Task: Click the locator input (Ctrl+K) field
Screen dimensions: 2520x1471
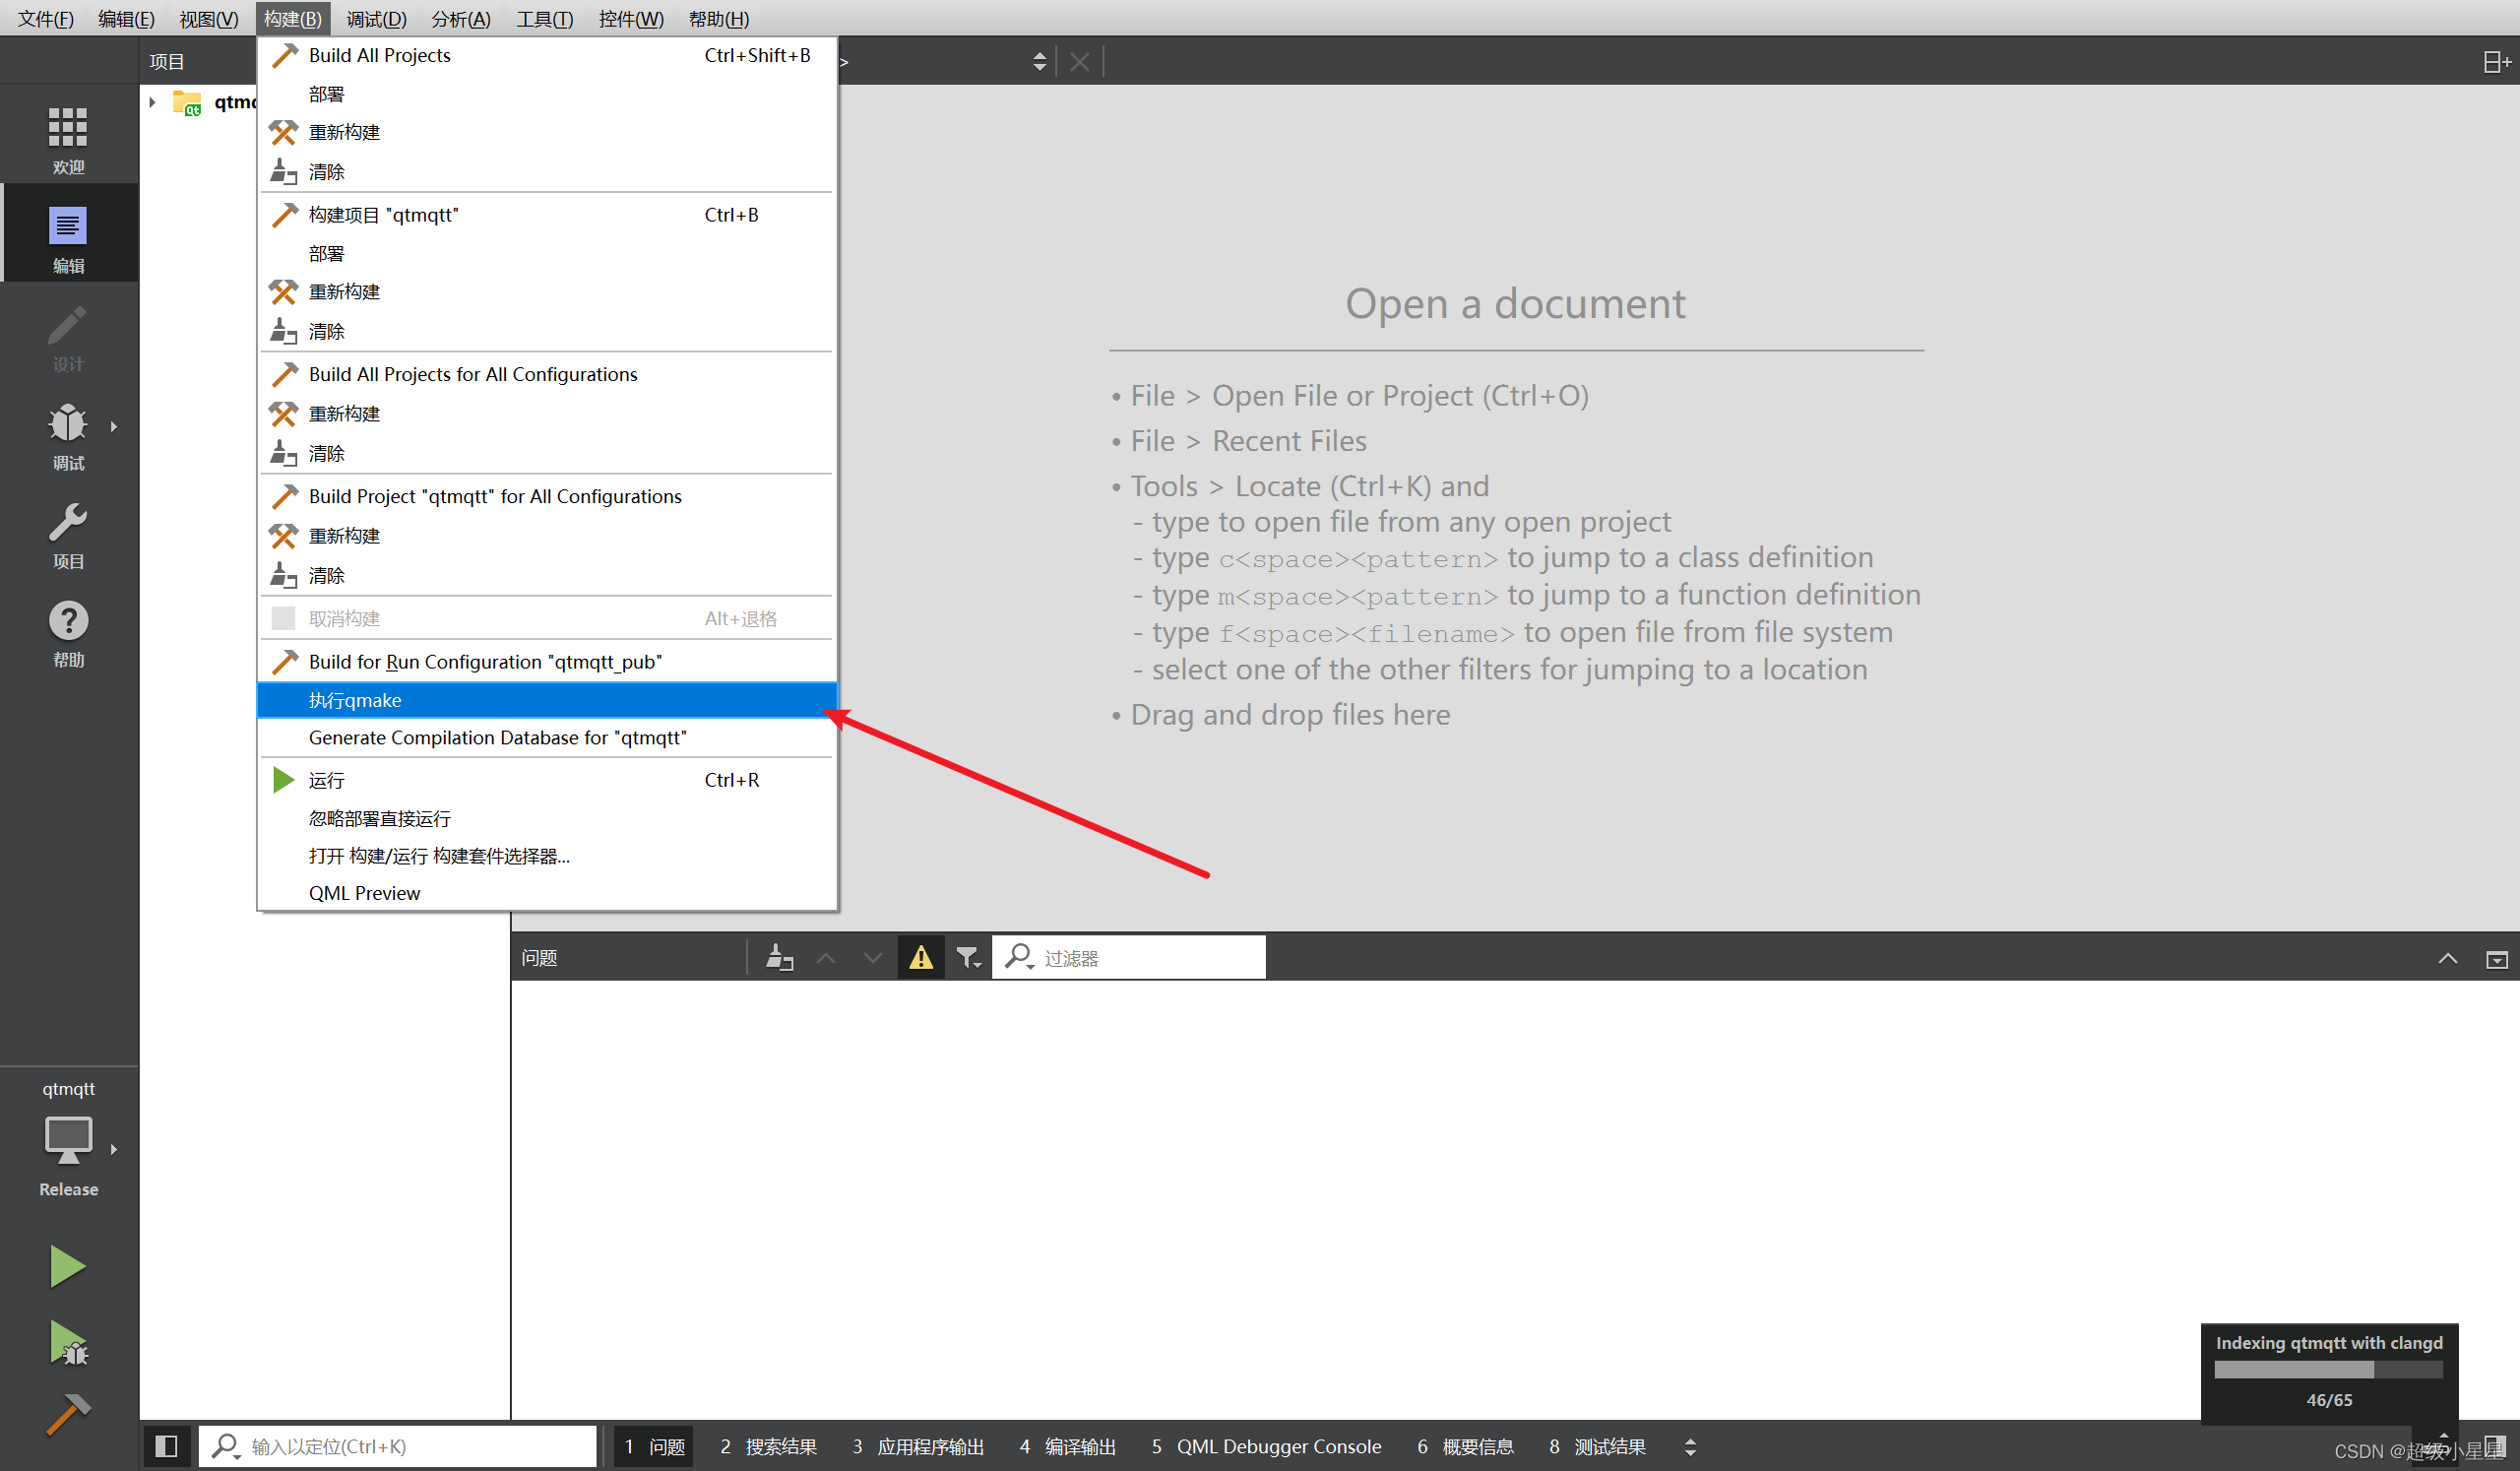Action: click(x=398, y=1446)
